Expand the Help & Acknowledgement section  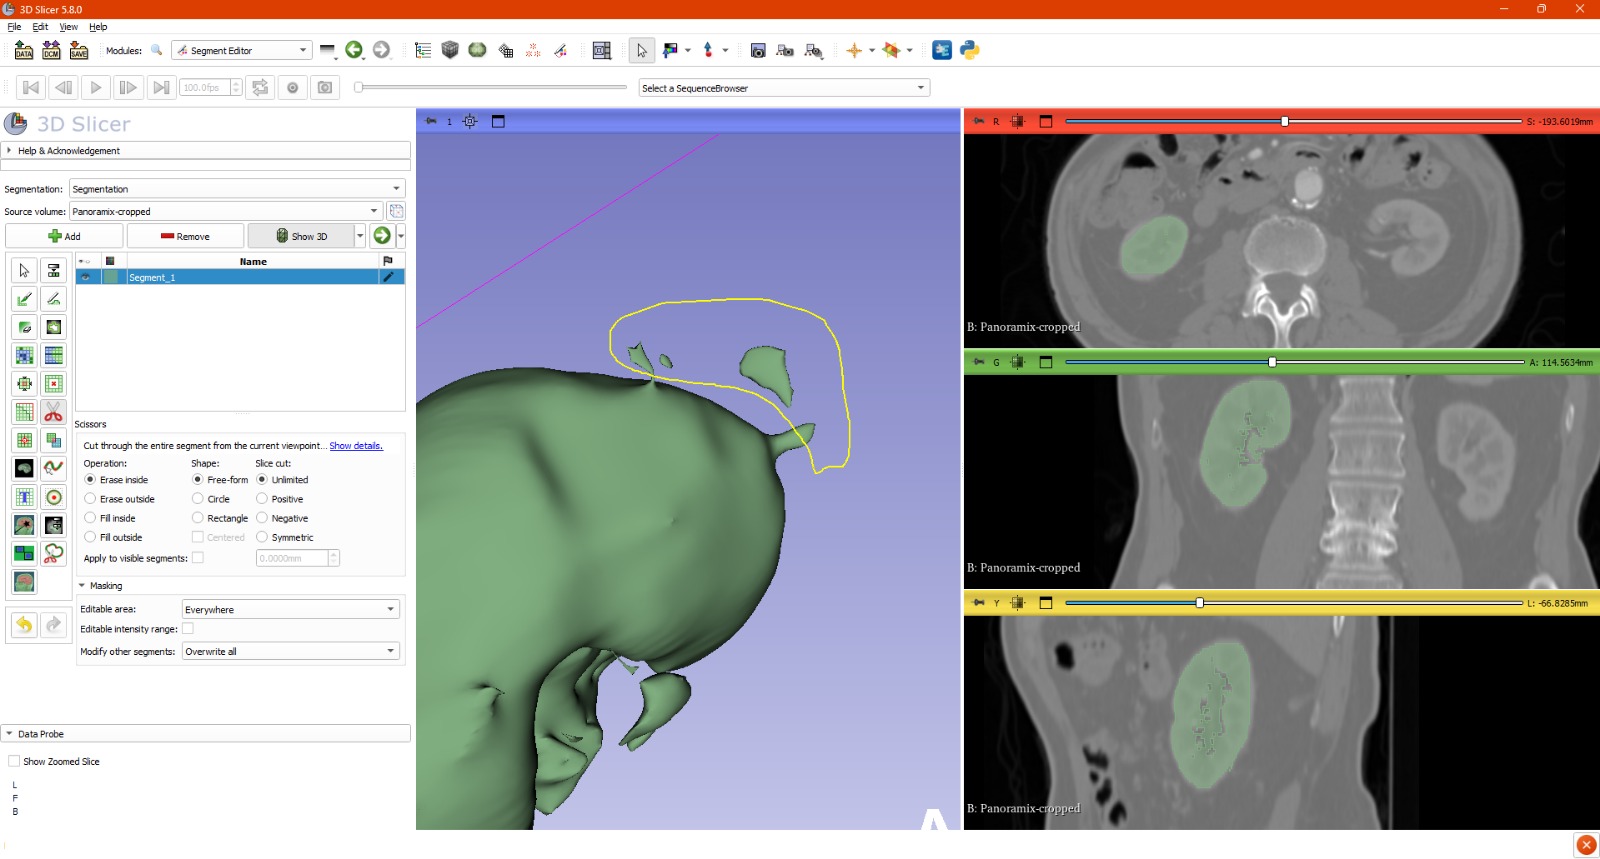click(206, 151)
